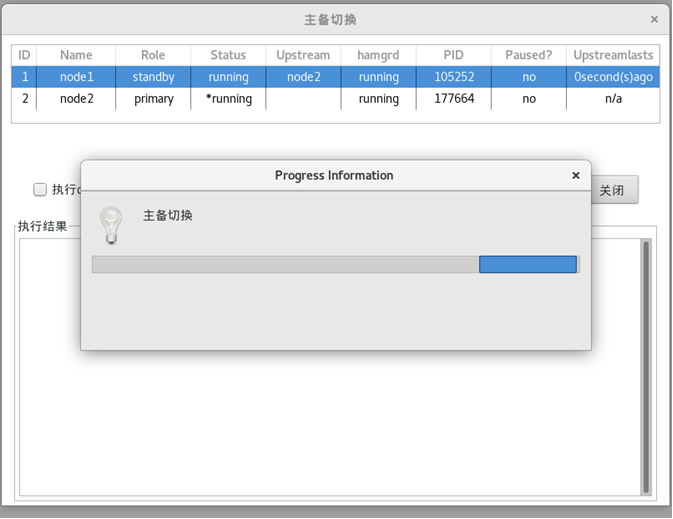This screenshot has height=519, width=673.
Task: Click the PID cell 177664
Action: pyautogui.click(x=453, y=99)
